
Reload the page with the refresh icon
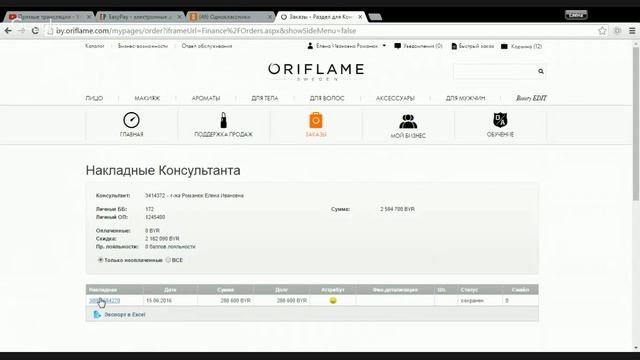pyautogui.click(x=35, y=31)
